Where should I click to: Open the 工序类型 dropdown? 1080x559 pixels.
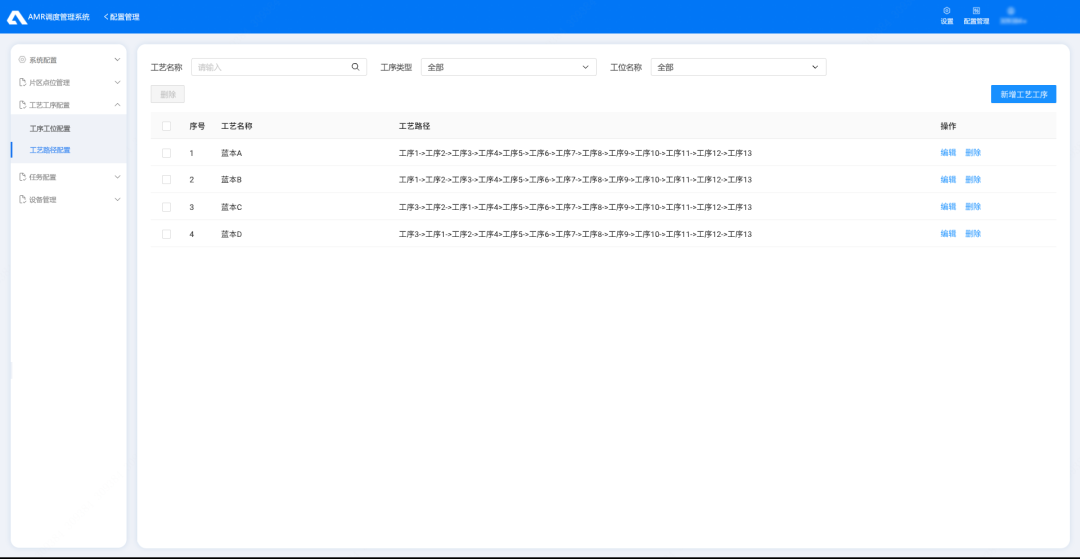pyautogui.click(x=508, y=67)
